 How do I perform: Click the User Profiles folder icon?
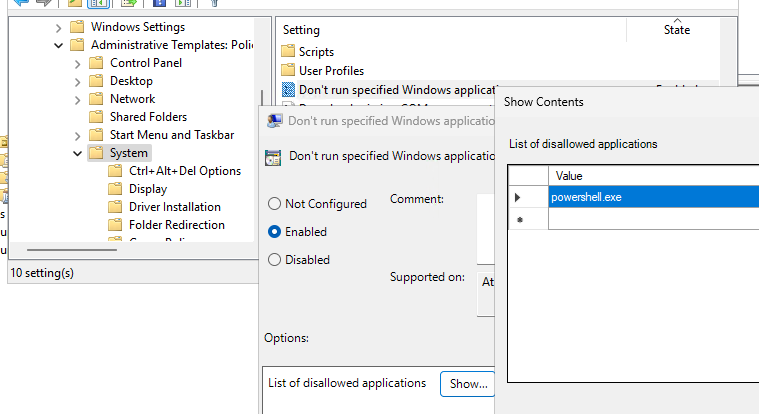coord(288,71)
